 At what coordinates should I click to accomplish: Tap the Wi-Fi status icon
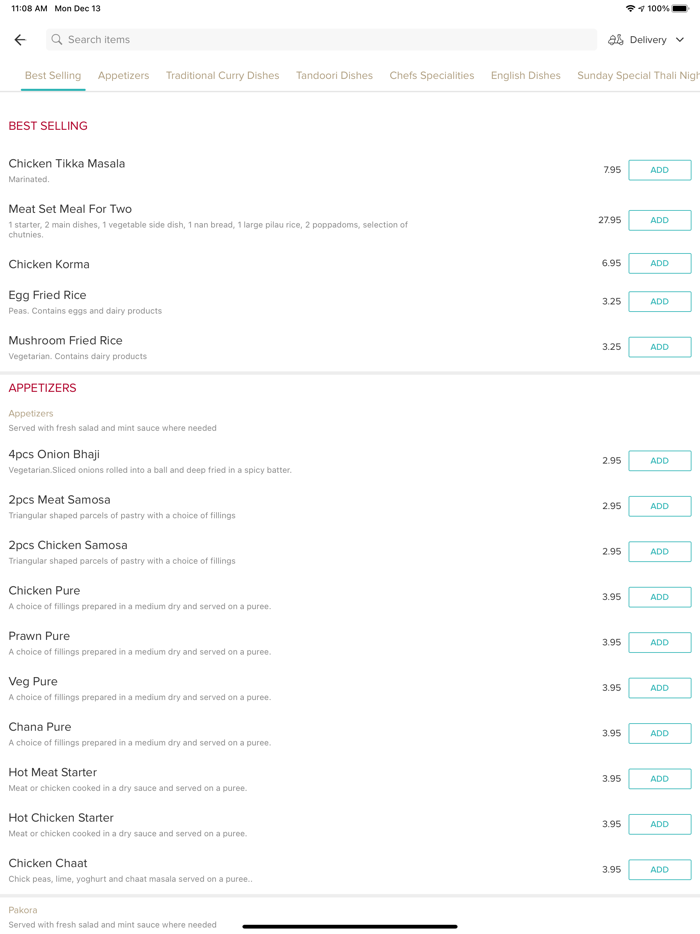tap(630, 9)
